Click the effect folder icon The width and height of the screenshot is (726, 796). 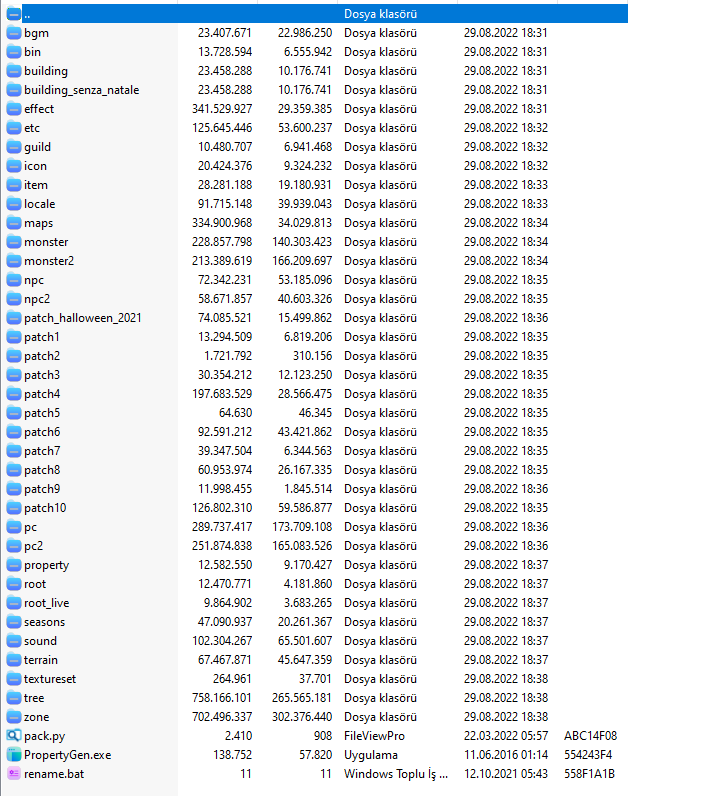click(x=14, y=109)
